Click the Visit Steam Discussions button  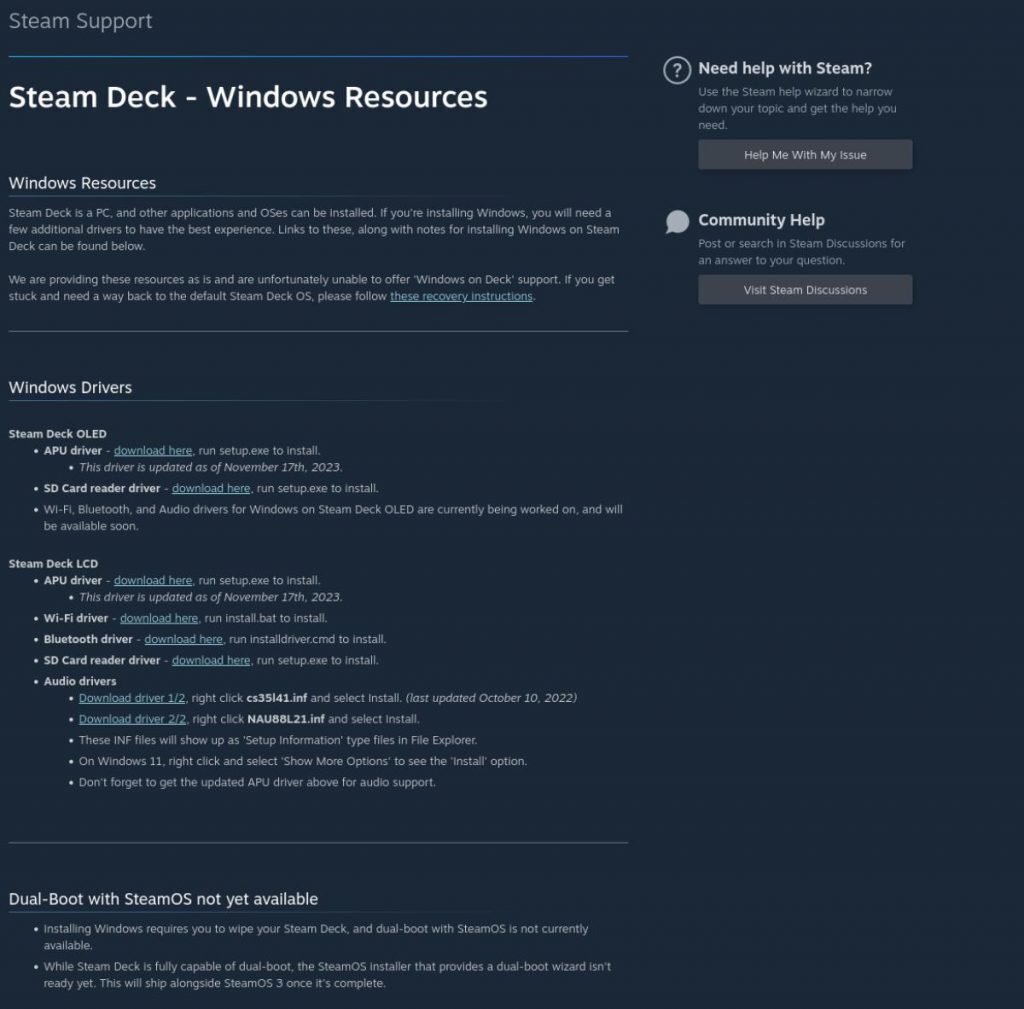(805, 289)
